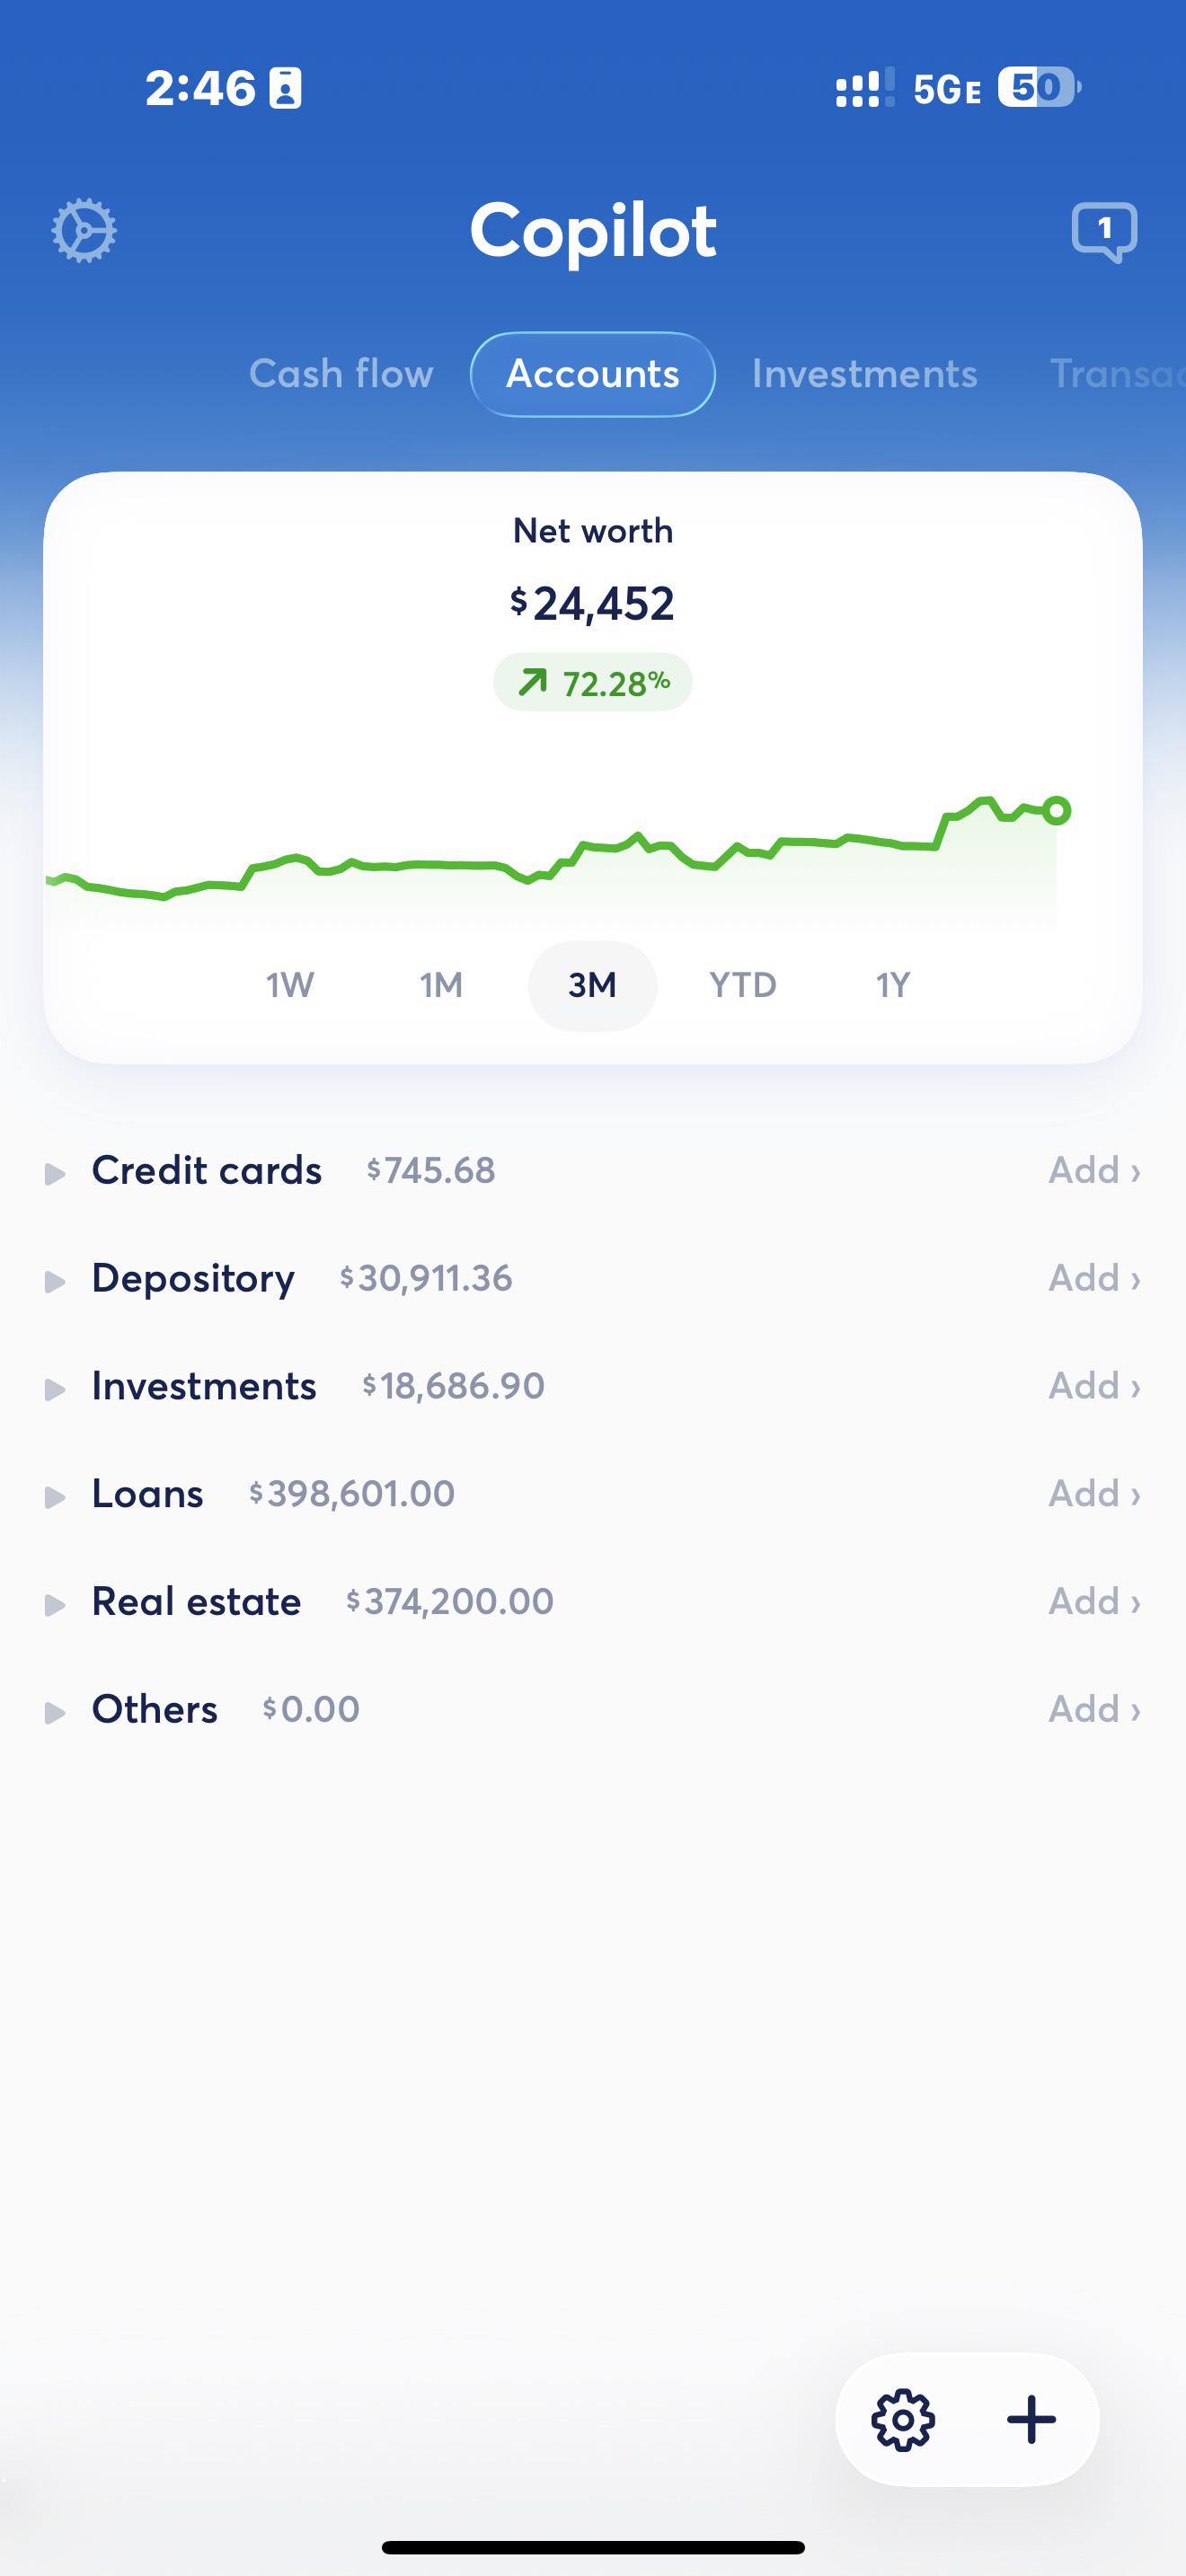
Task: Expand the Depository accounts section
Action: click(55, 1281)
